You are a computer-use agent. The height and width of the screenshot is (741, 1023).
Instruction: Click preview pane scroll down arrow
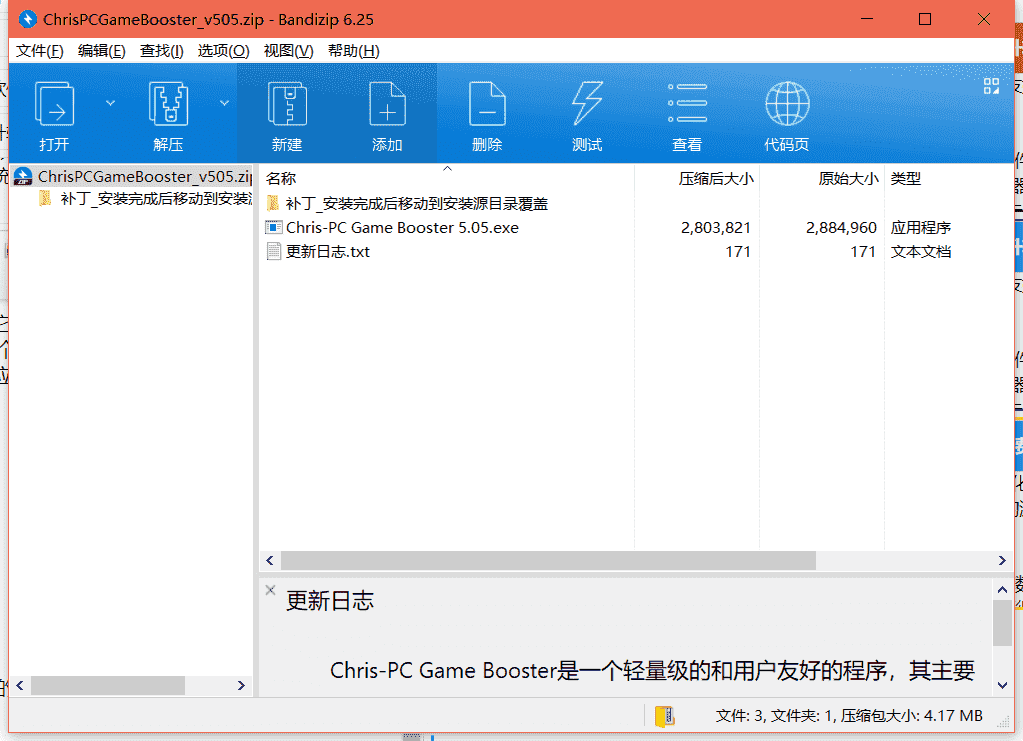(x=1002, y=686)
